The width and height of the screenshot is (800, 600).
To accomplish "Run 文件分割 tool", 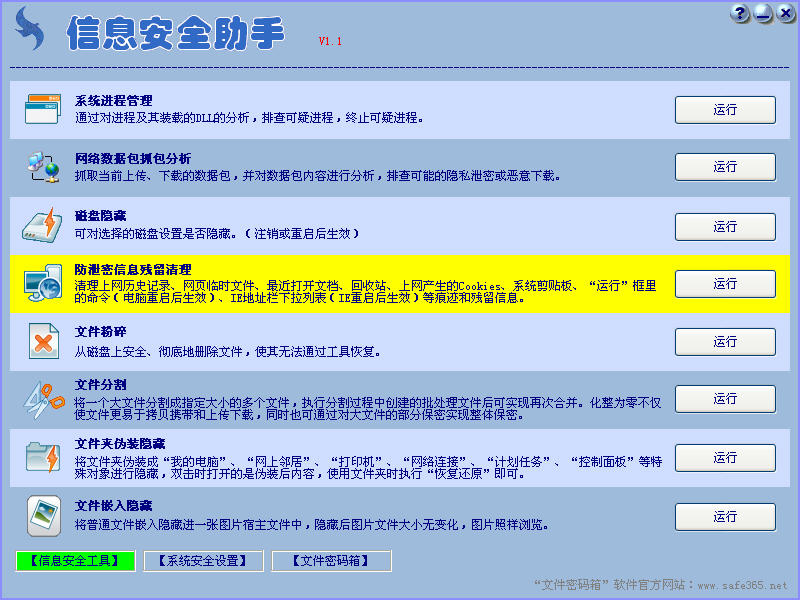I will [x=725, y=398].
